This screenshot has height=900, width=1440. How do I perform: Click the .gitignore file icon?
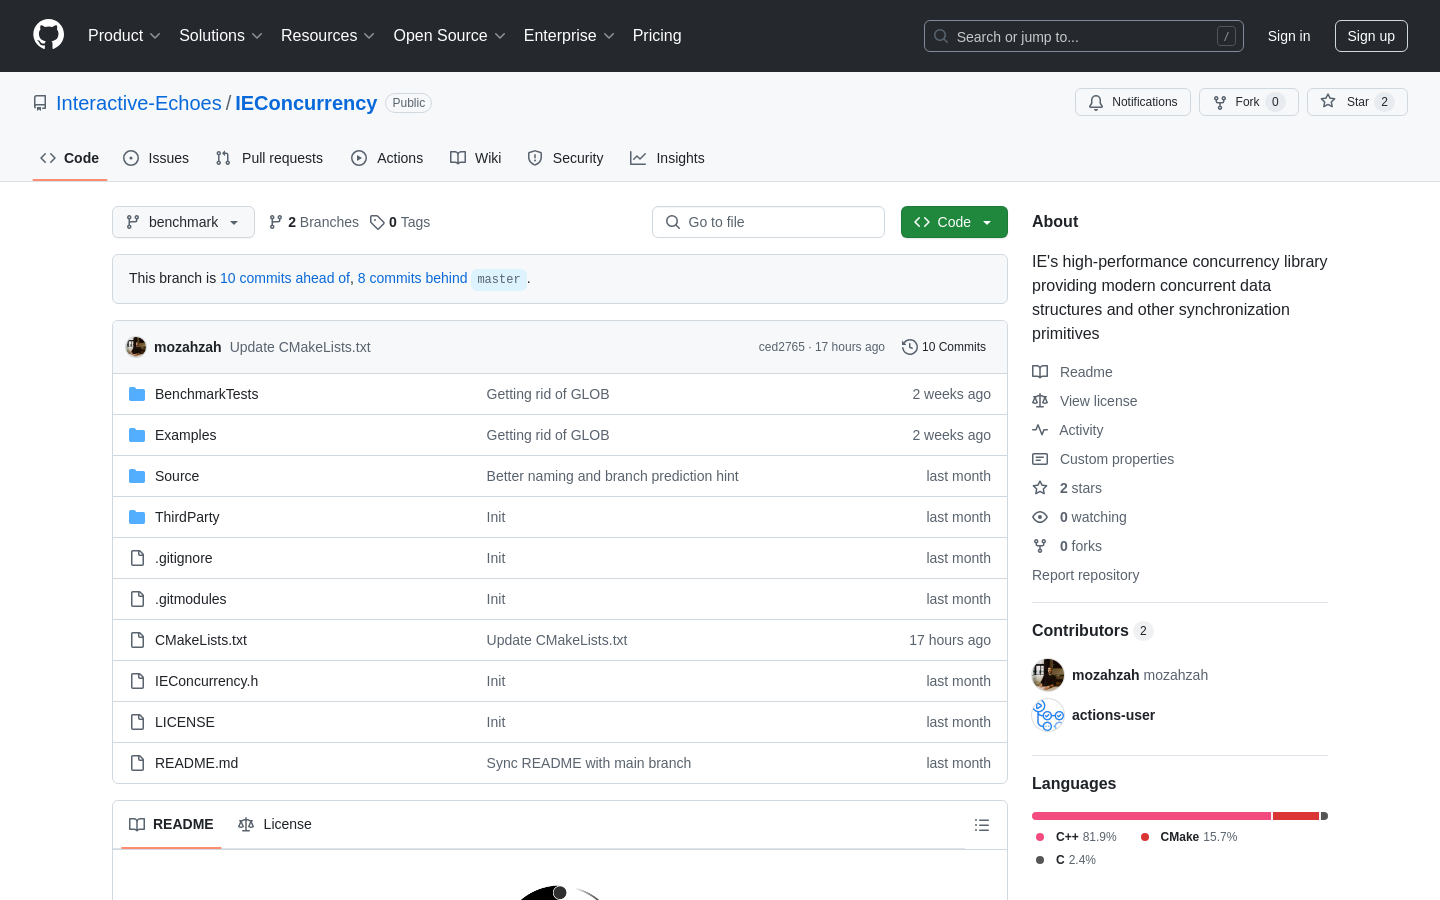pos(137,558)
